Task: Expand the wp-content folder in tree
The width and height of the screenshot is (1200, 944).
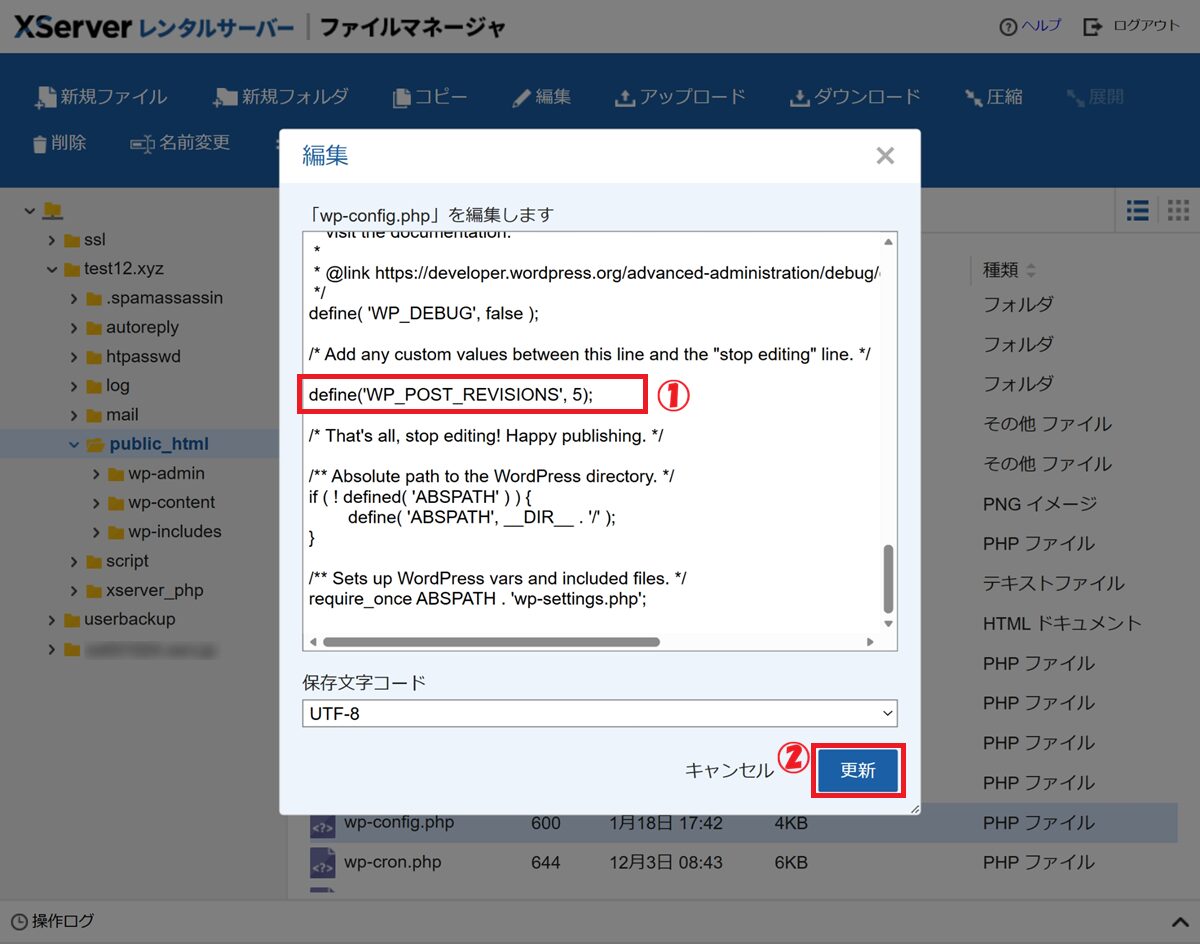Action: (96, 503)
